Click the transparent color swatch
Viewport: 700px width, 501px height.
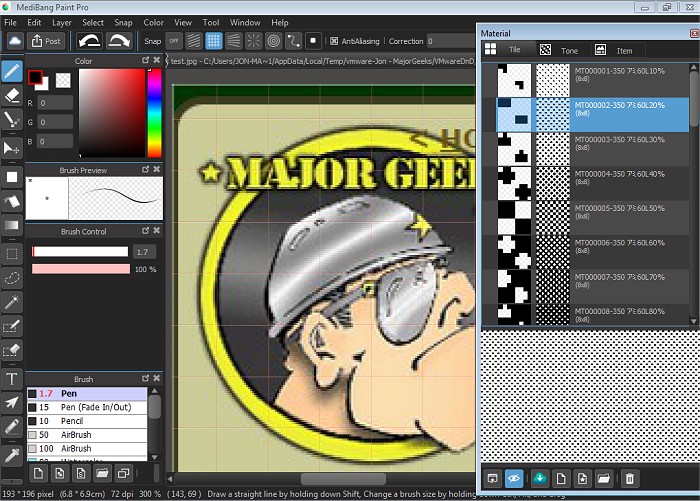click(x=63, y=81)
